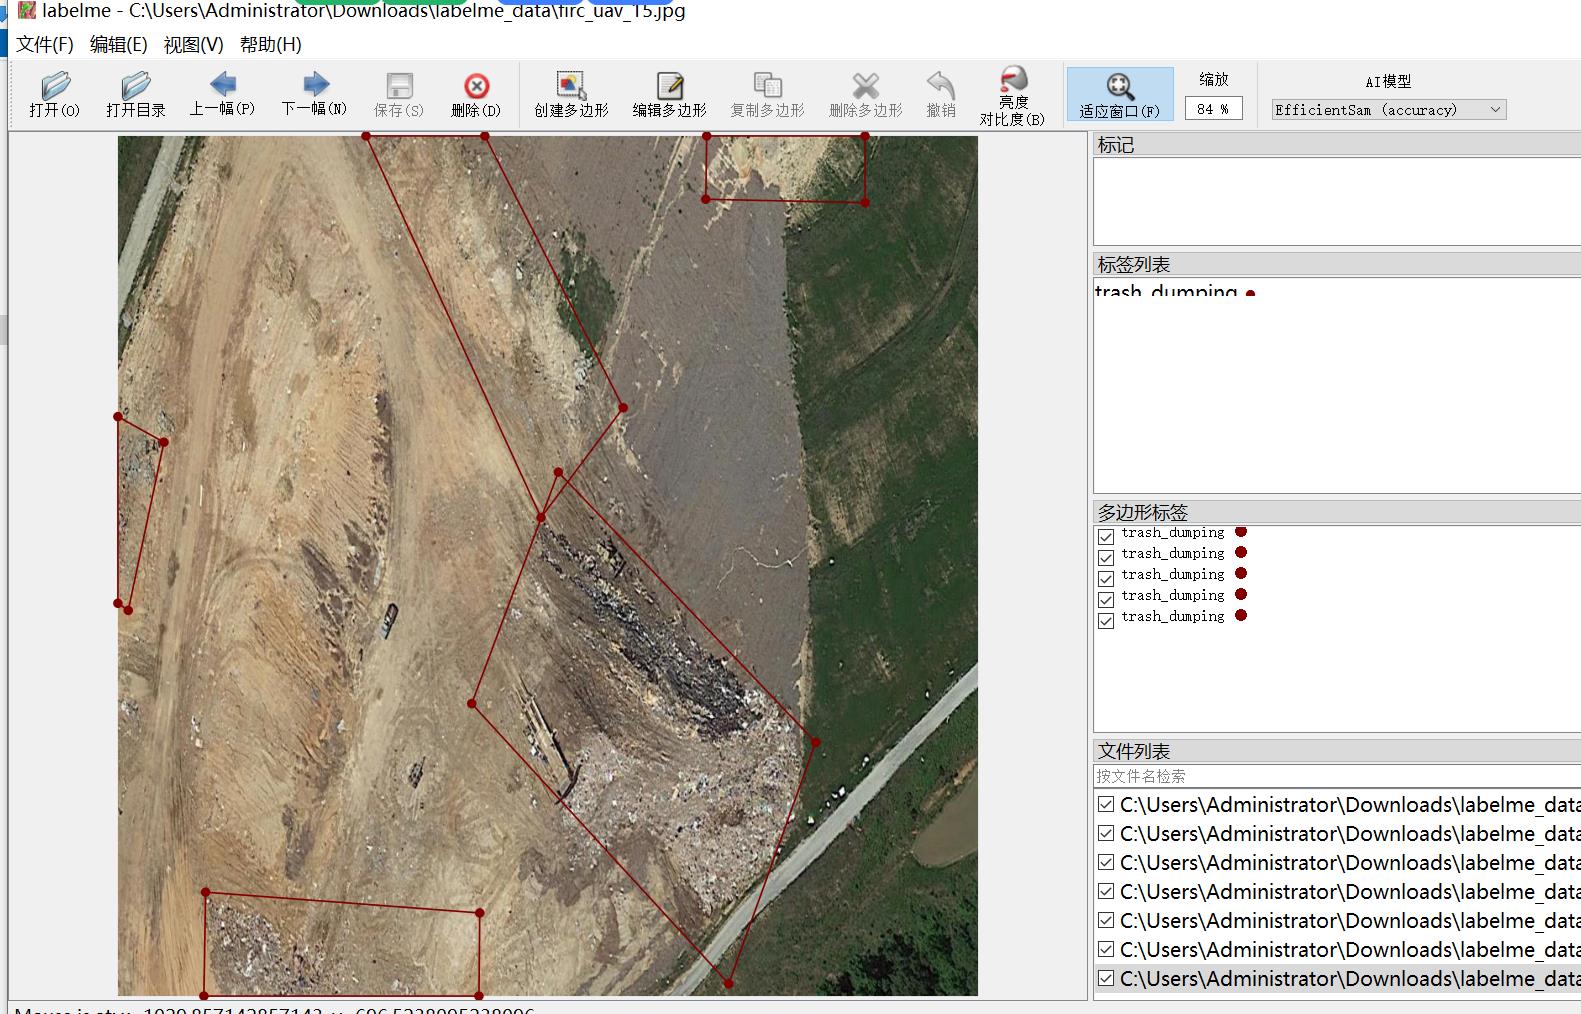Screen dimensions: 1581x1014
Task: Uncheck the first trash_dumping polygon checkbox
Action: [x=1106, y=536]
